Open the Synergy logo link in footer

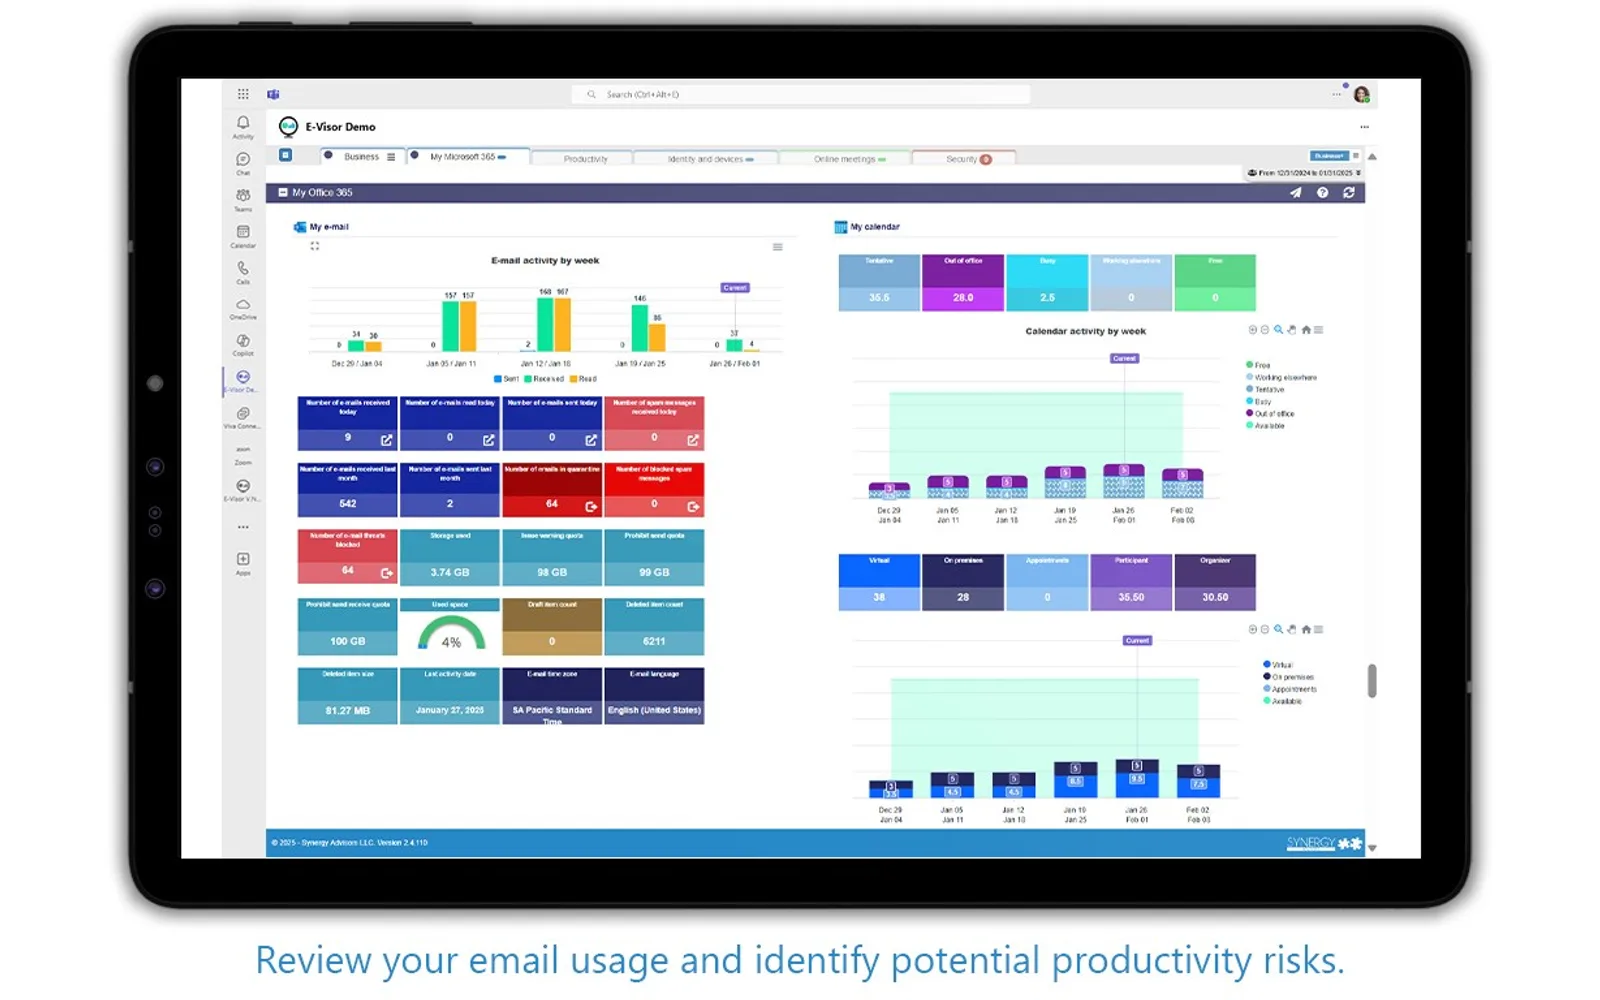tap(1324, 843)
